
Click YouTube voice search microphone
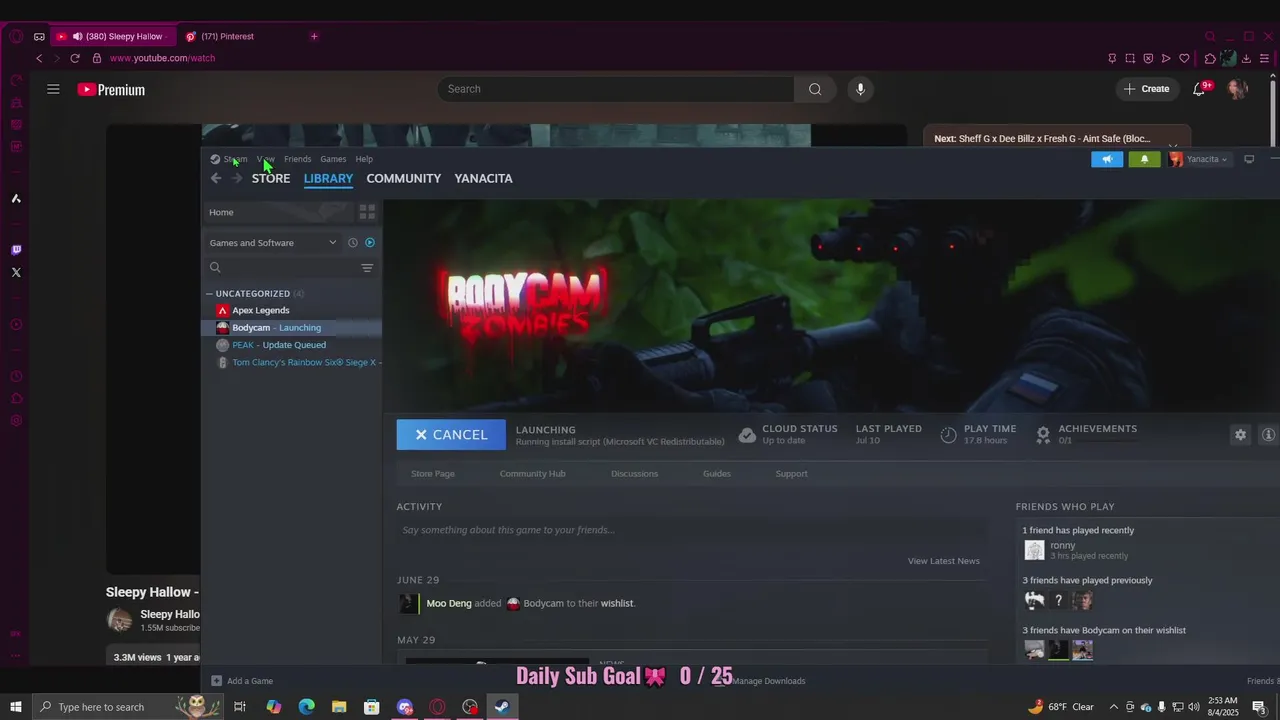[860, 89]
